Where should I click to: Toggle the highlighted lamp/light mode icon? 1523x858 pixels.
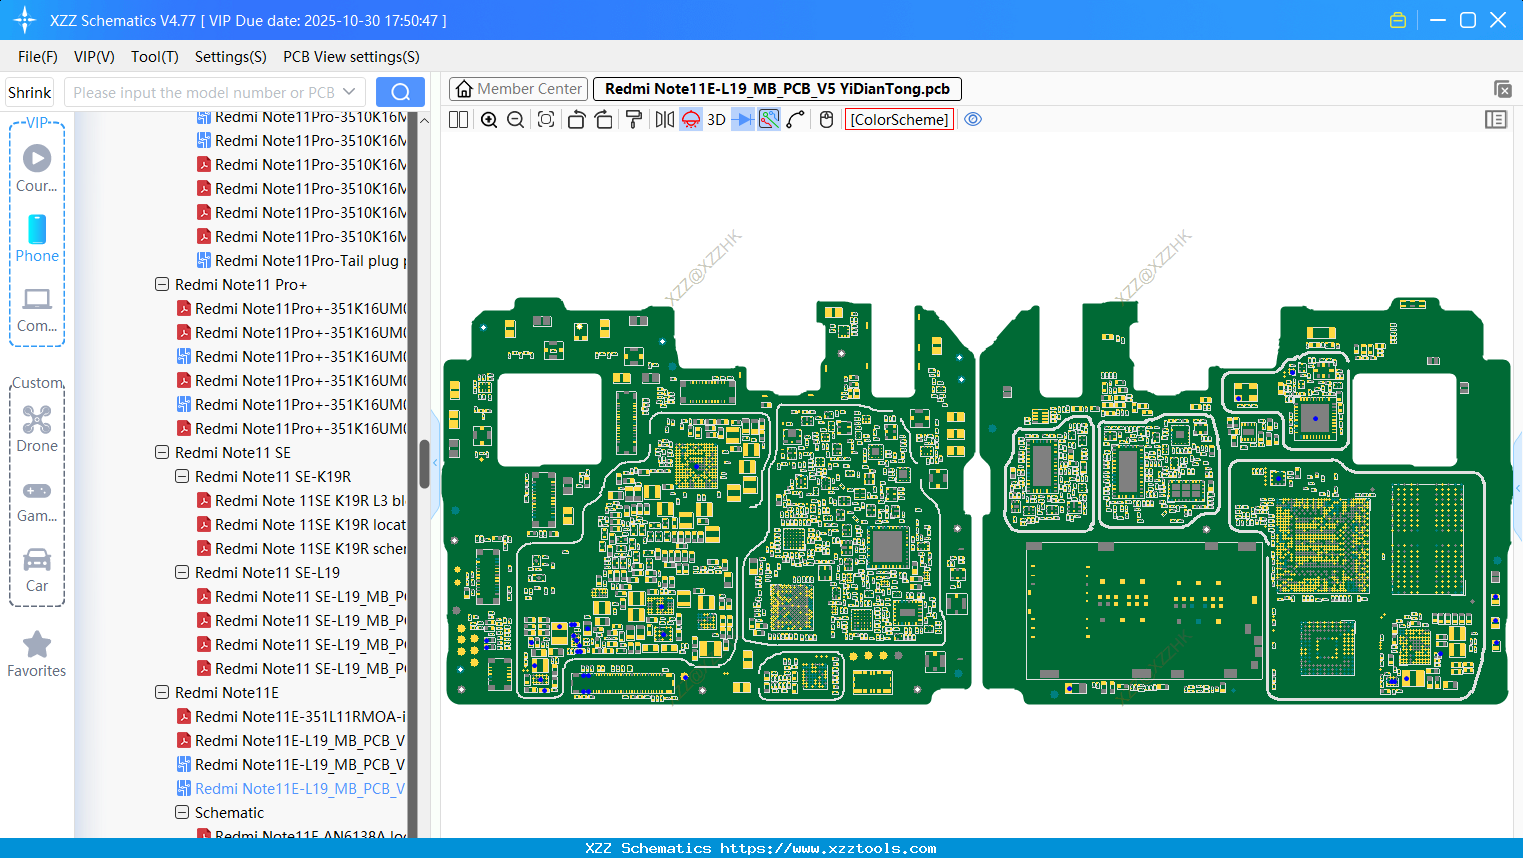690,119
